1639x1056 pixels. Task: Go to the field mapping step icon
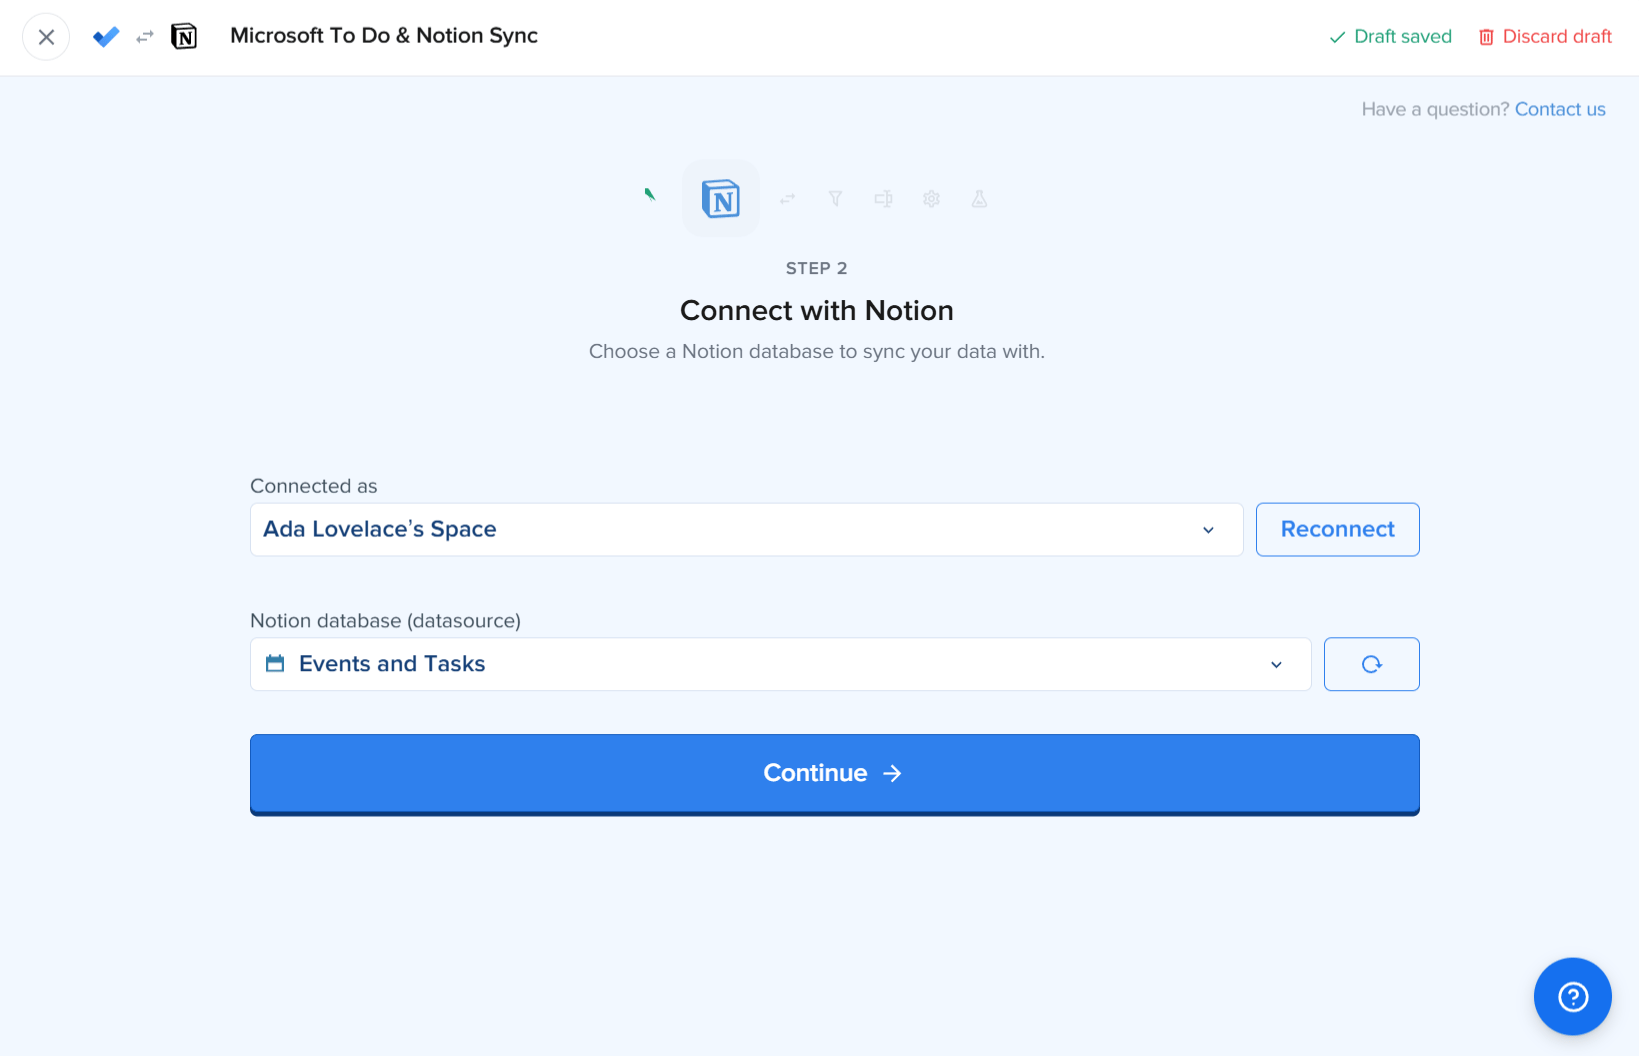[884, 199]
